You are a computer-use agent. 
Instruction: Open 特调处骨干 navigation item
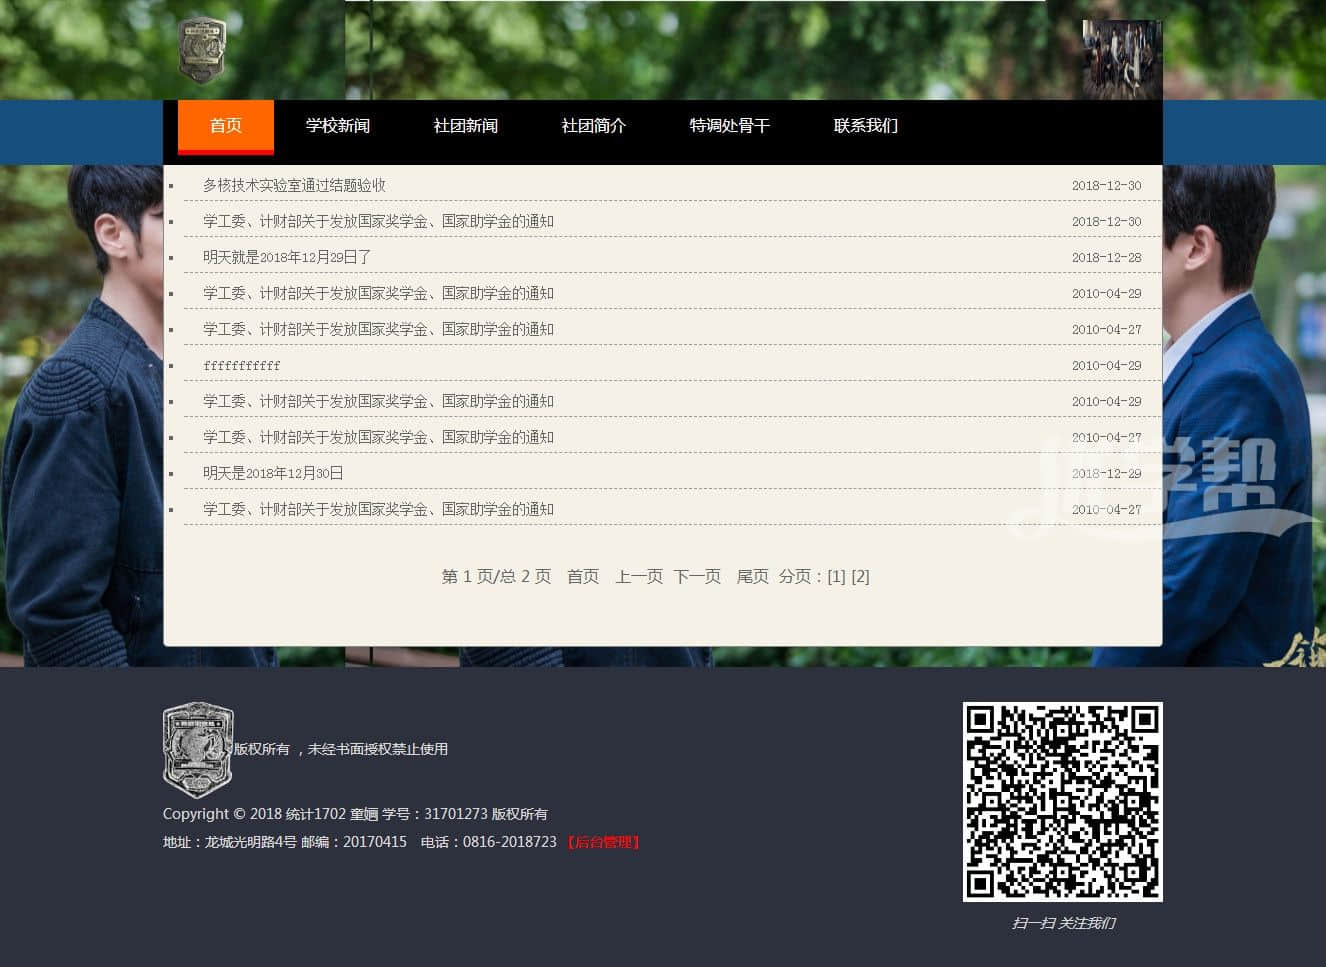(729, 126)
